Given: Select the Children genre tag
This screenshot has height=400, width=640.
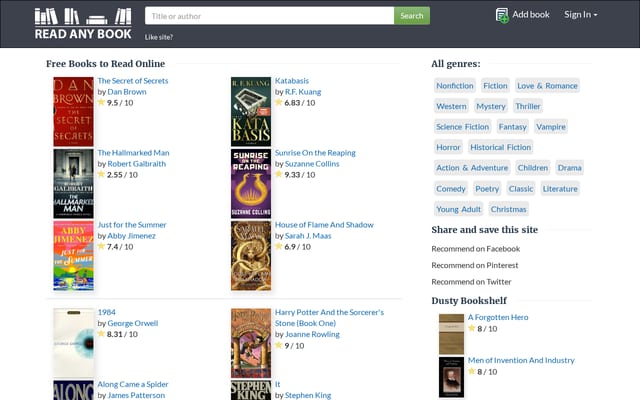Looking at the screenshot, I should [533, 168].
